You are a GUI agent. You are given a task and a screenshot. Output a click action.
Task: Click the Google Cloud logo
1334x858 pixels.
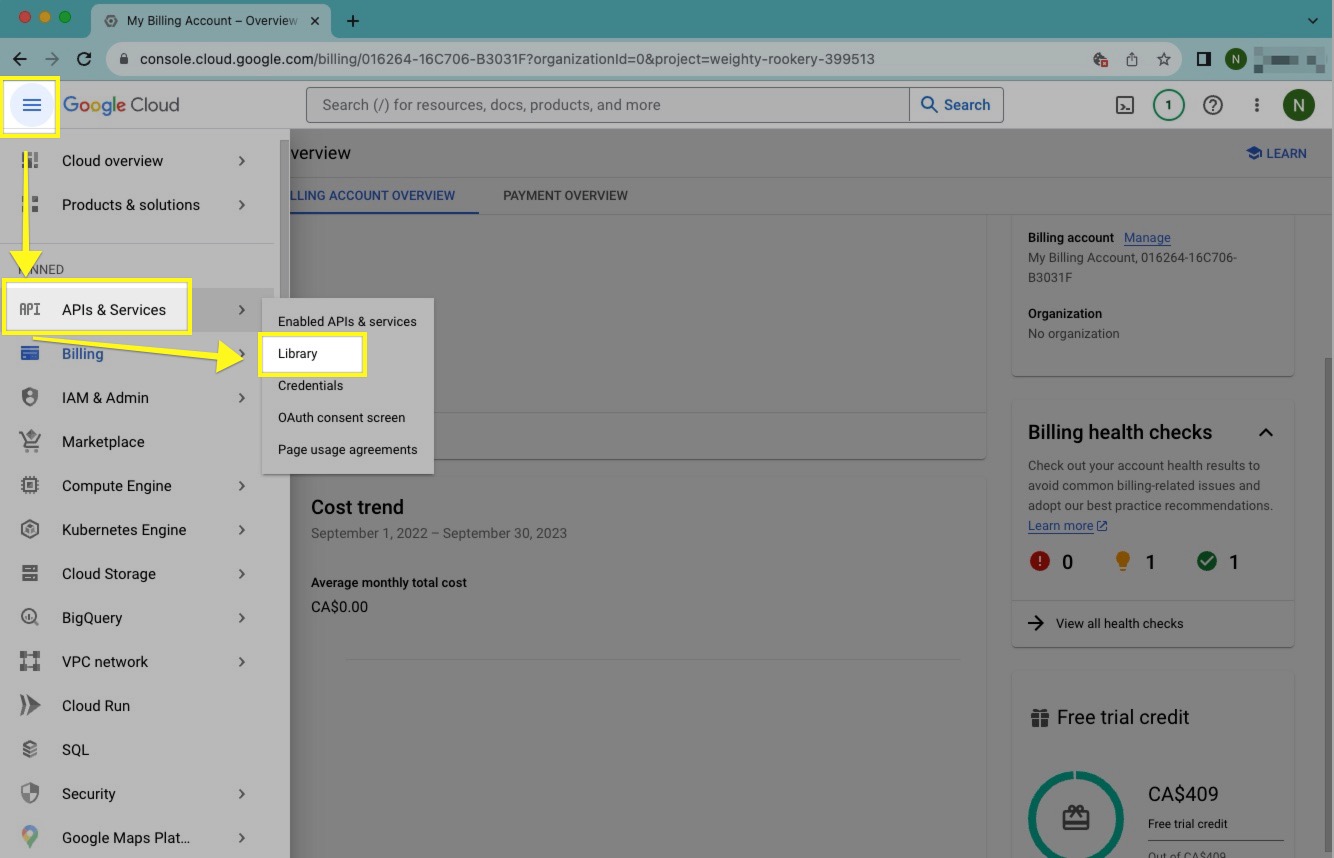click(x=121, y=105)
